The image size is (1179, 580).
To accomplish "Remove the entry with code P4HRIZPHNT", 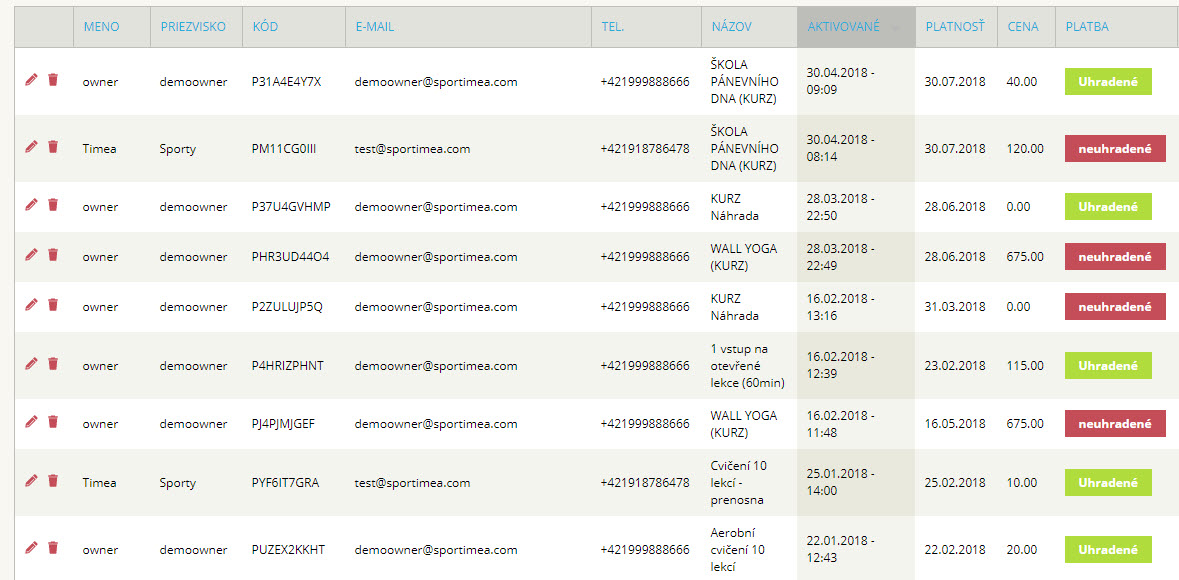I will [53, 364].
